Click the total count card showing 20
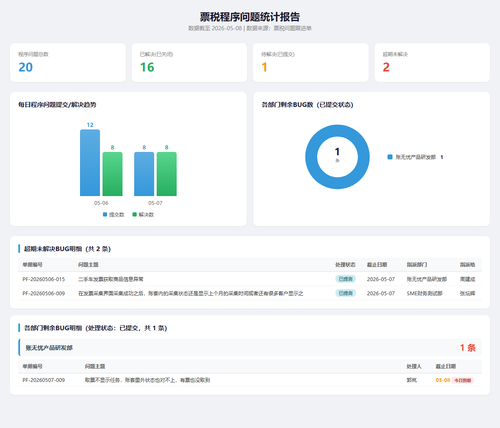Viewport: 500px width, 428px height. (x=68, y=62)
